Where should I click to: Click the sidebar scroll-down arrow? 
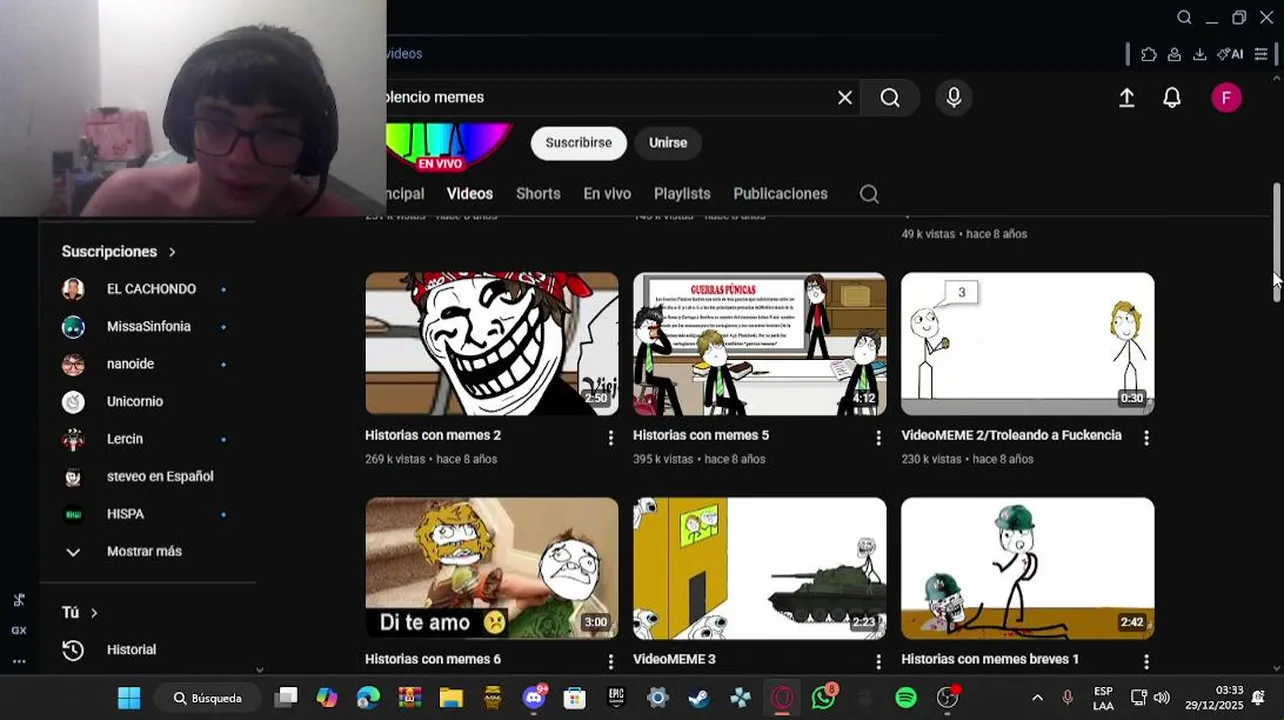(x=260, y=670)
